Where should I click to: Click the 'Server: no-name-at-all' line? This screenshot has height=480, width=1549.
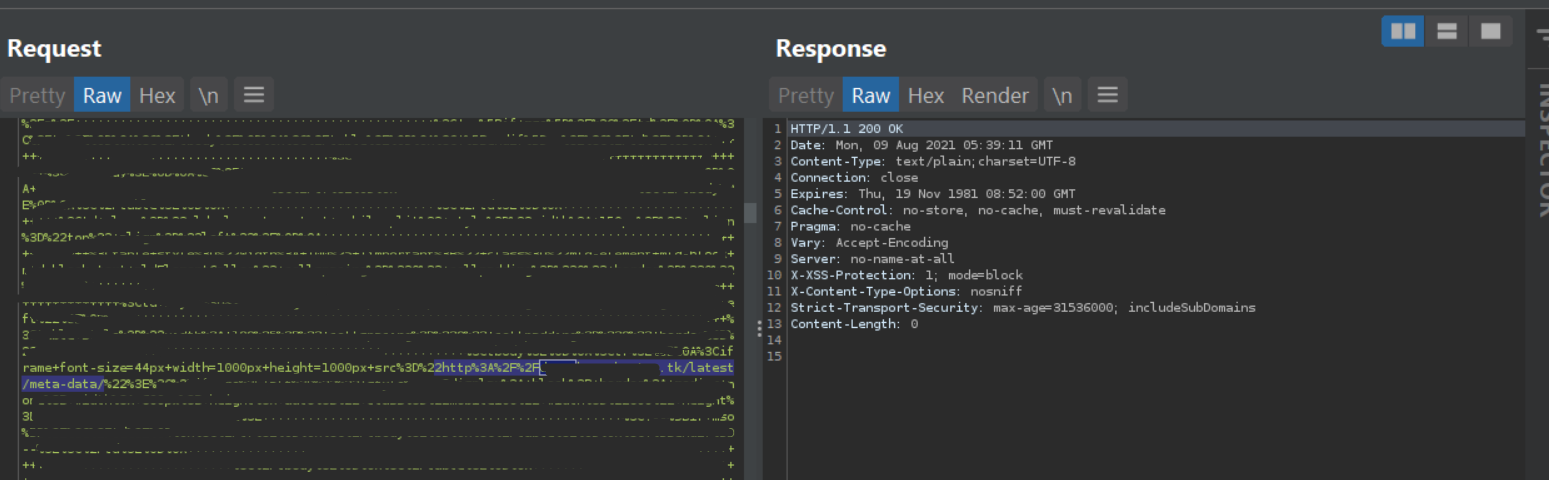click(873, 258)
